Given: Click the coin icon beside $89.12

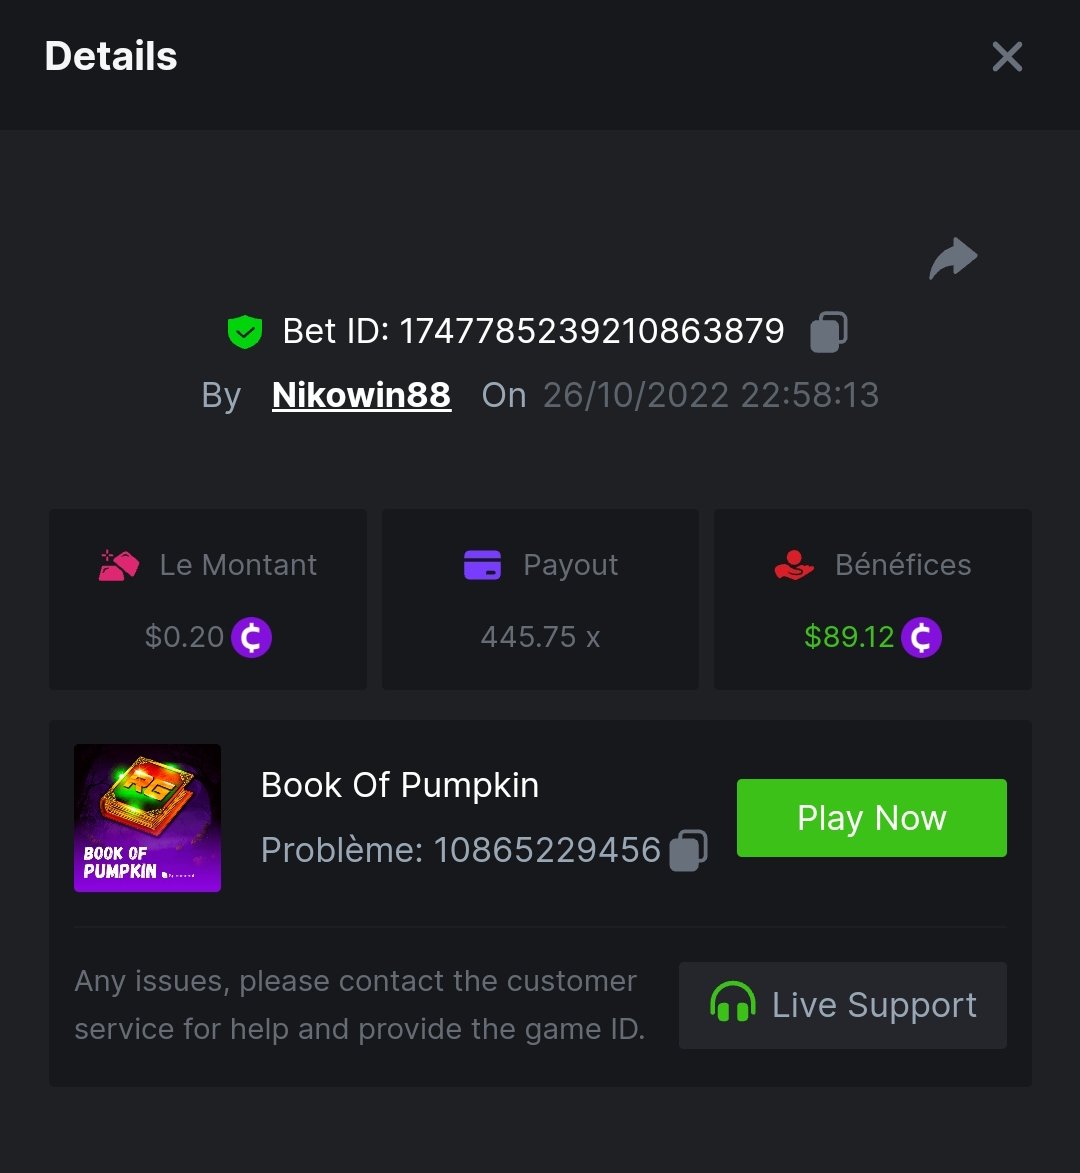Looking at the screenshot, I should tap(921, 637).
